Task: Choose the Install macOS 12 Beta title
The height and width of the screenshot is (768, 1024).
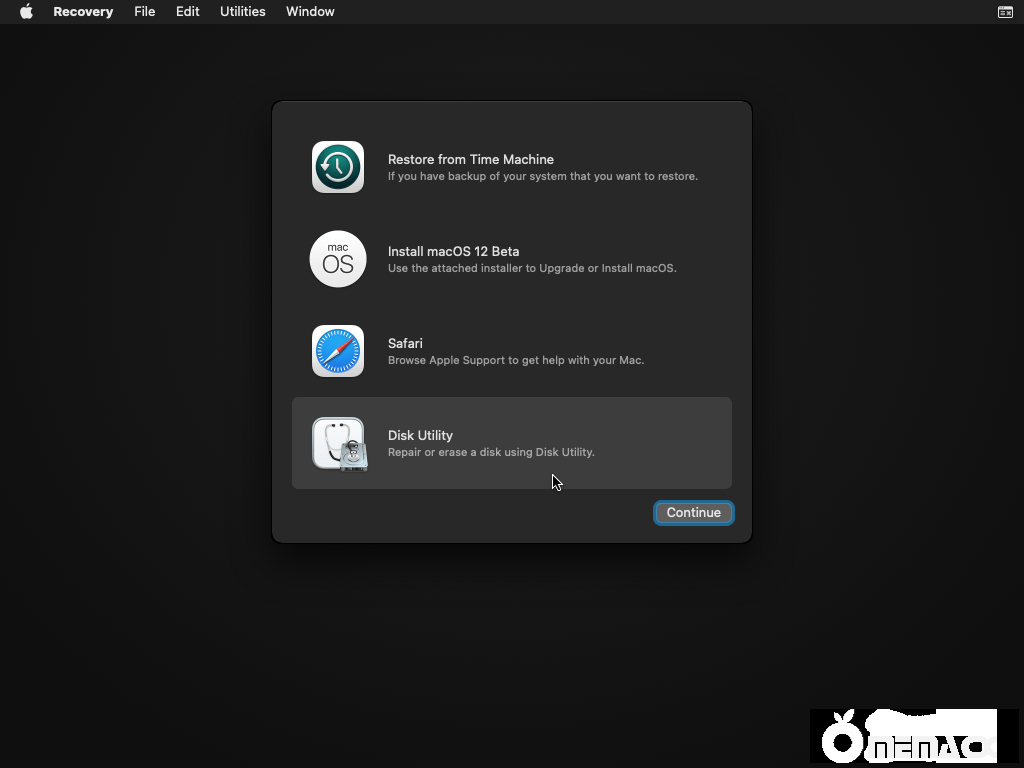Action: 453,251
